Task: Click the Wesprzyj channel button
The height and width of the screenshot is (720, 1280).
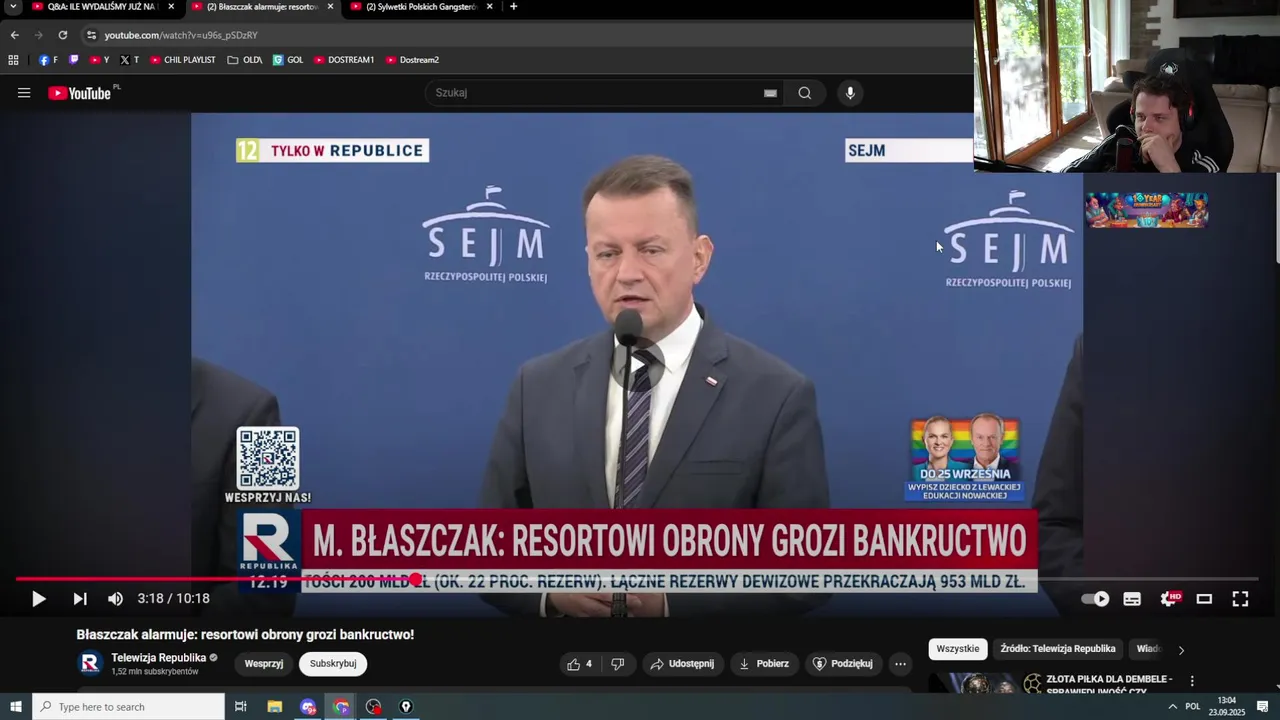Action: coord(264,664)
